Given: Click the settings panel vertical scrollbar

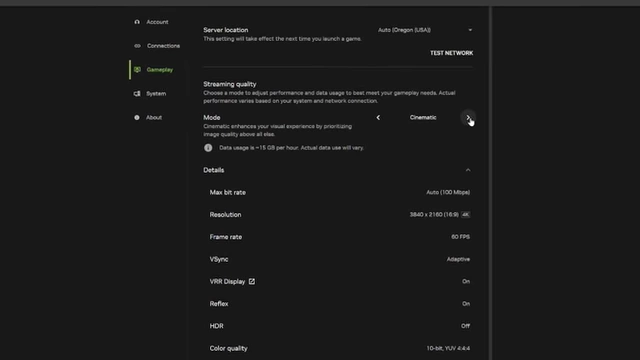Looking at the screenshot, I should 490,183.
